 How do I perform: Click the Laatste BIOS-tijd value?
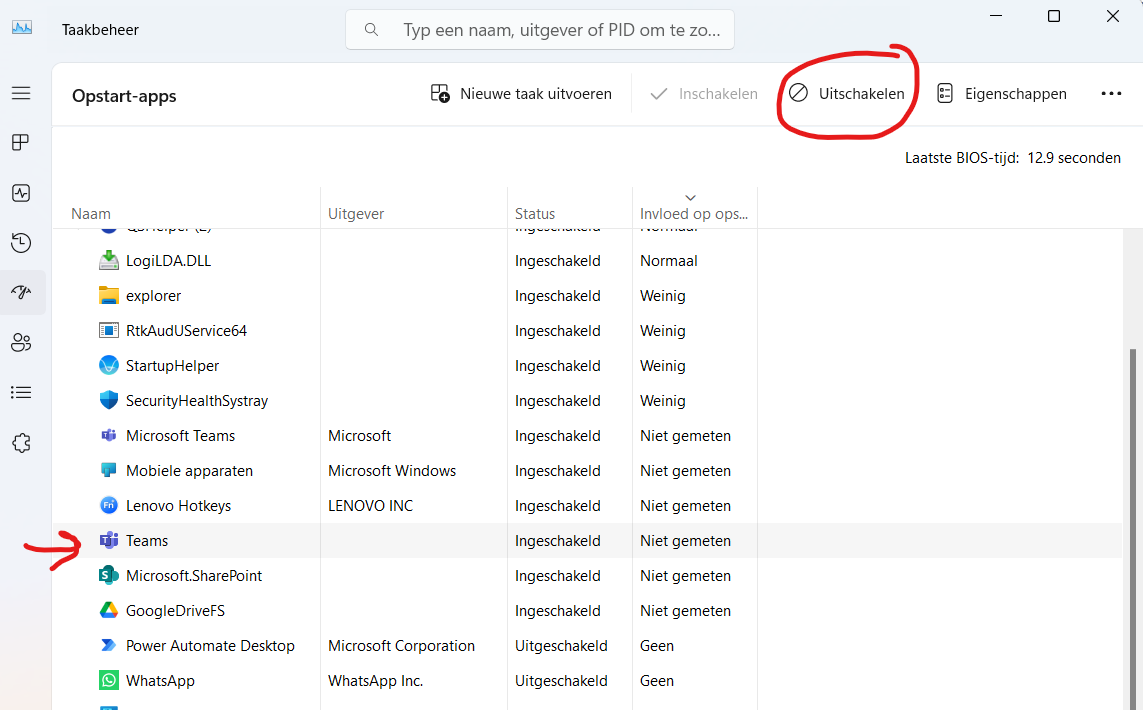[x=1074, y=157]
